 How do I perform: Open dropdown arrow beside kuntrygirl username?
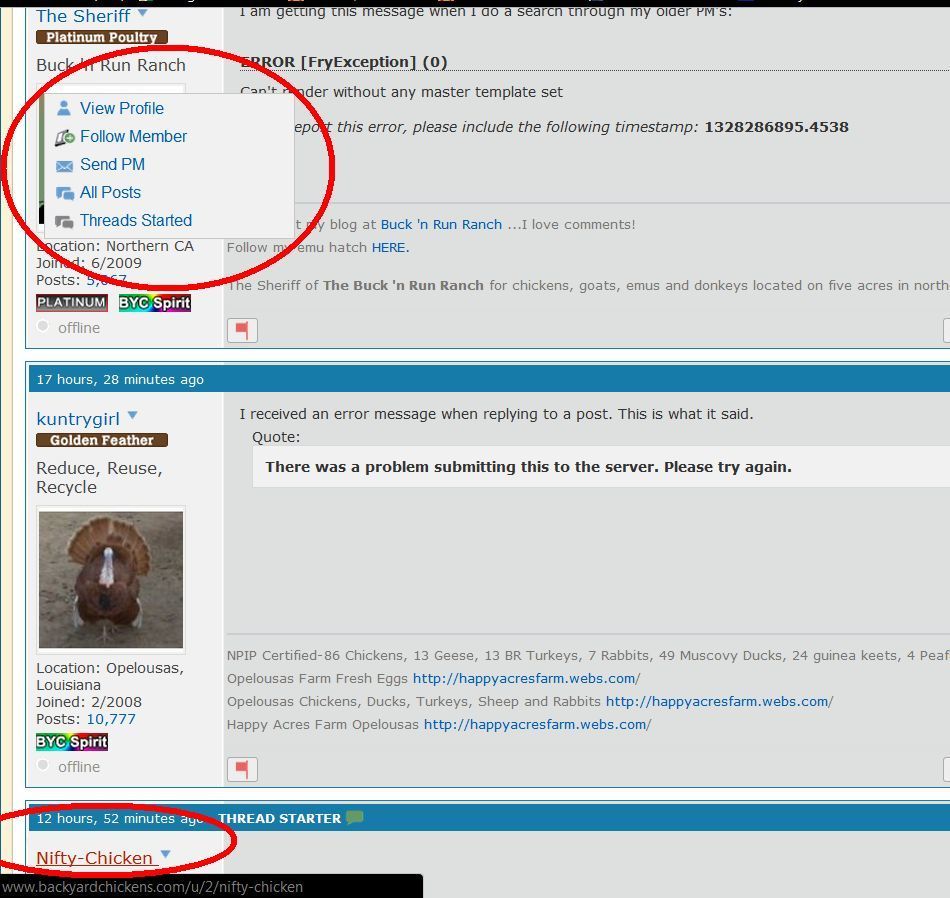click(132, 416)
